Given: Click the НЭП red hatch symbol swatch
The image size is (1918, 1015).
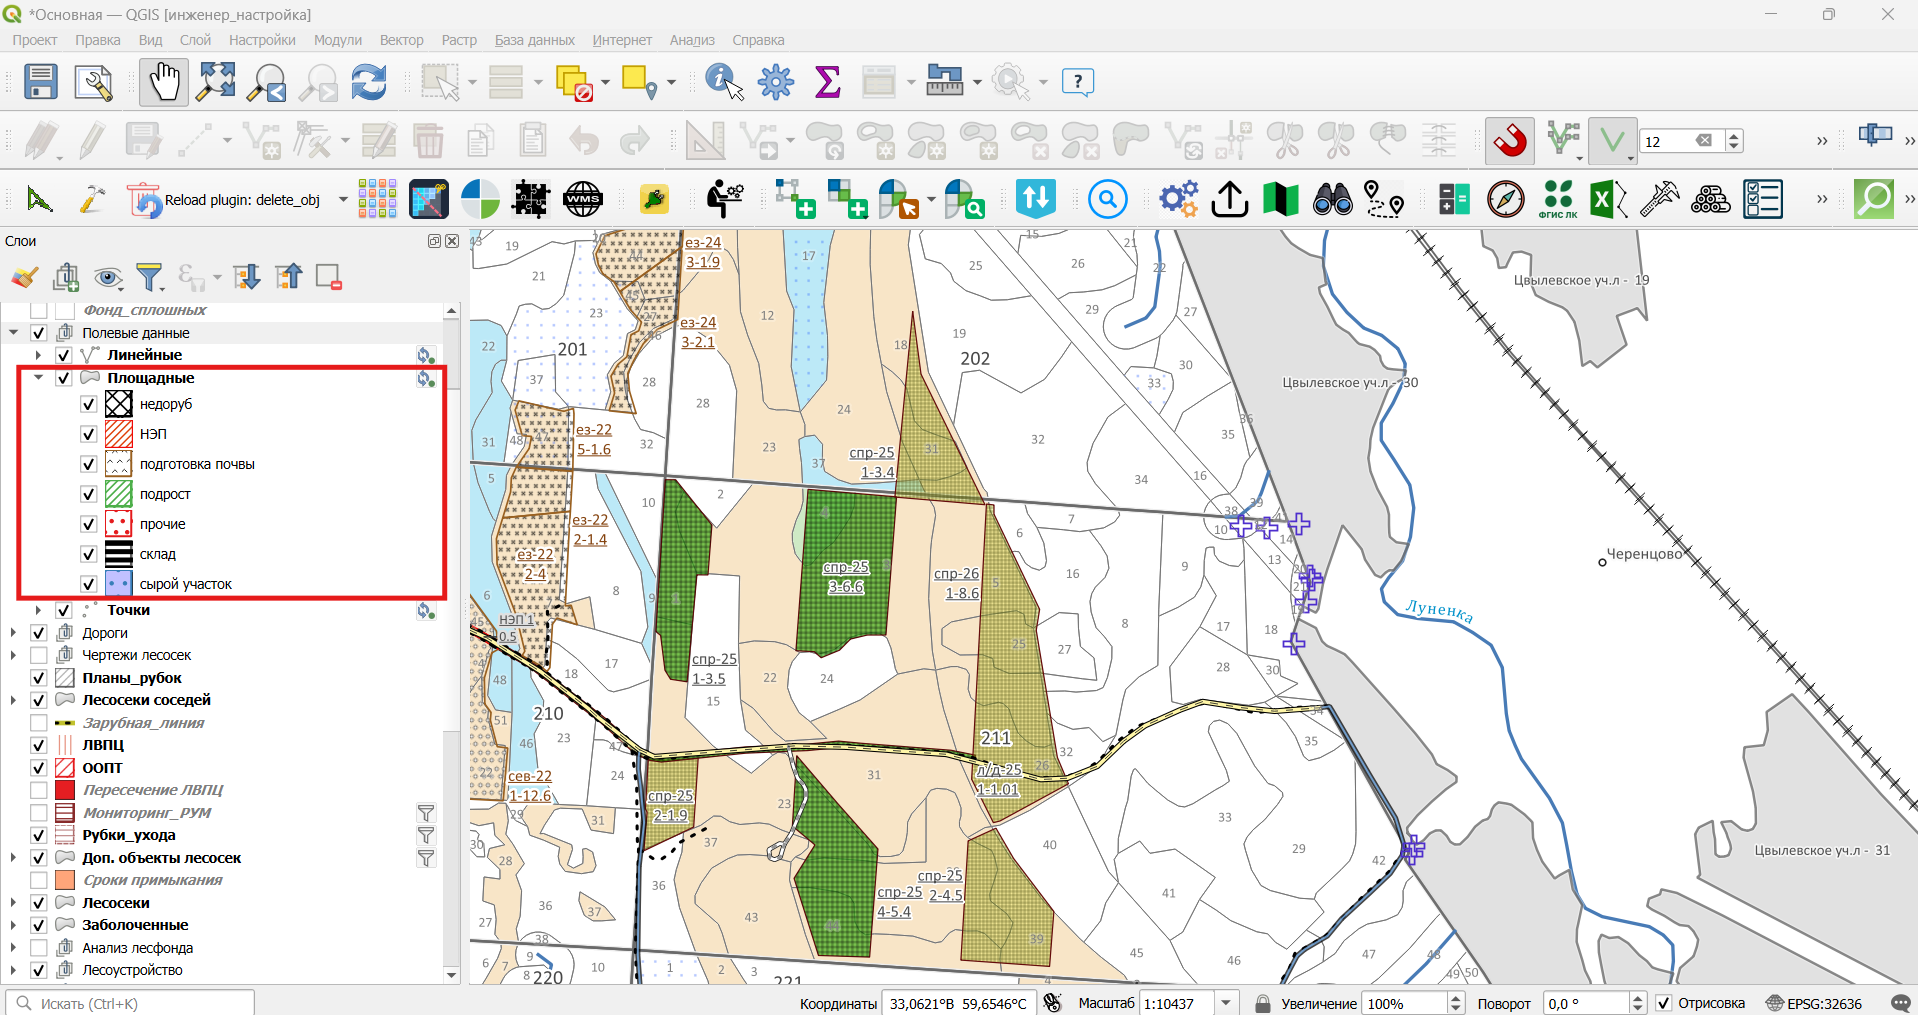Looking at the screenshot, I should click(x=119, y=434).
